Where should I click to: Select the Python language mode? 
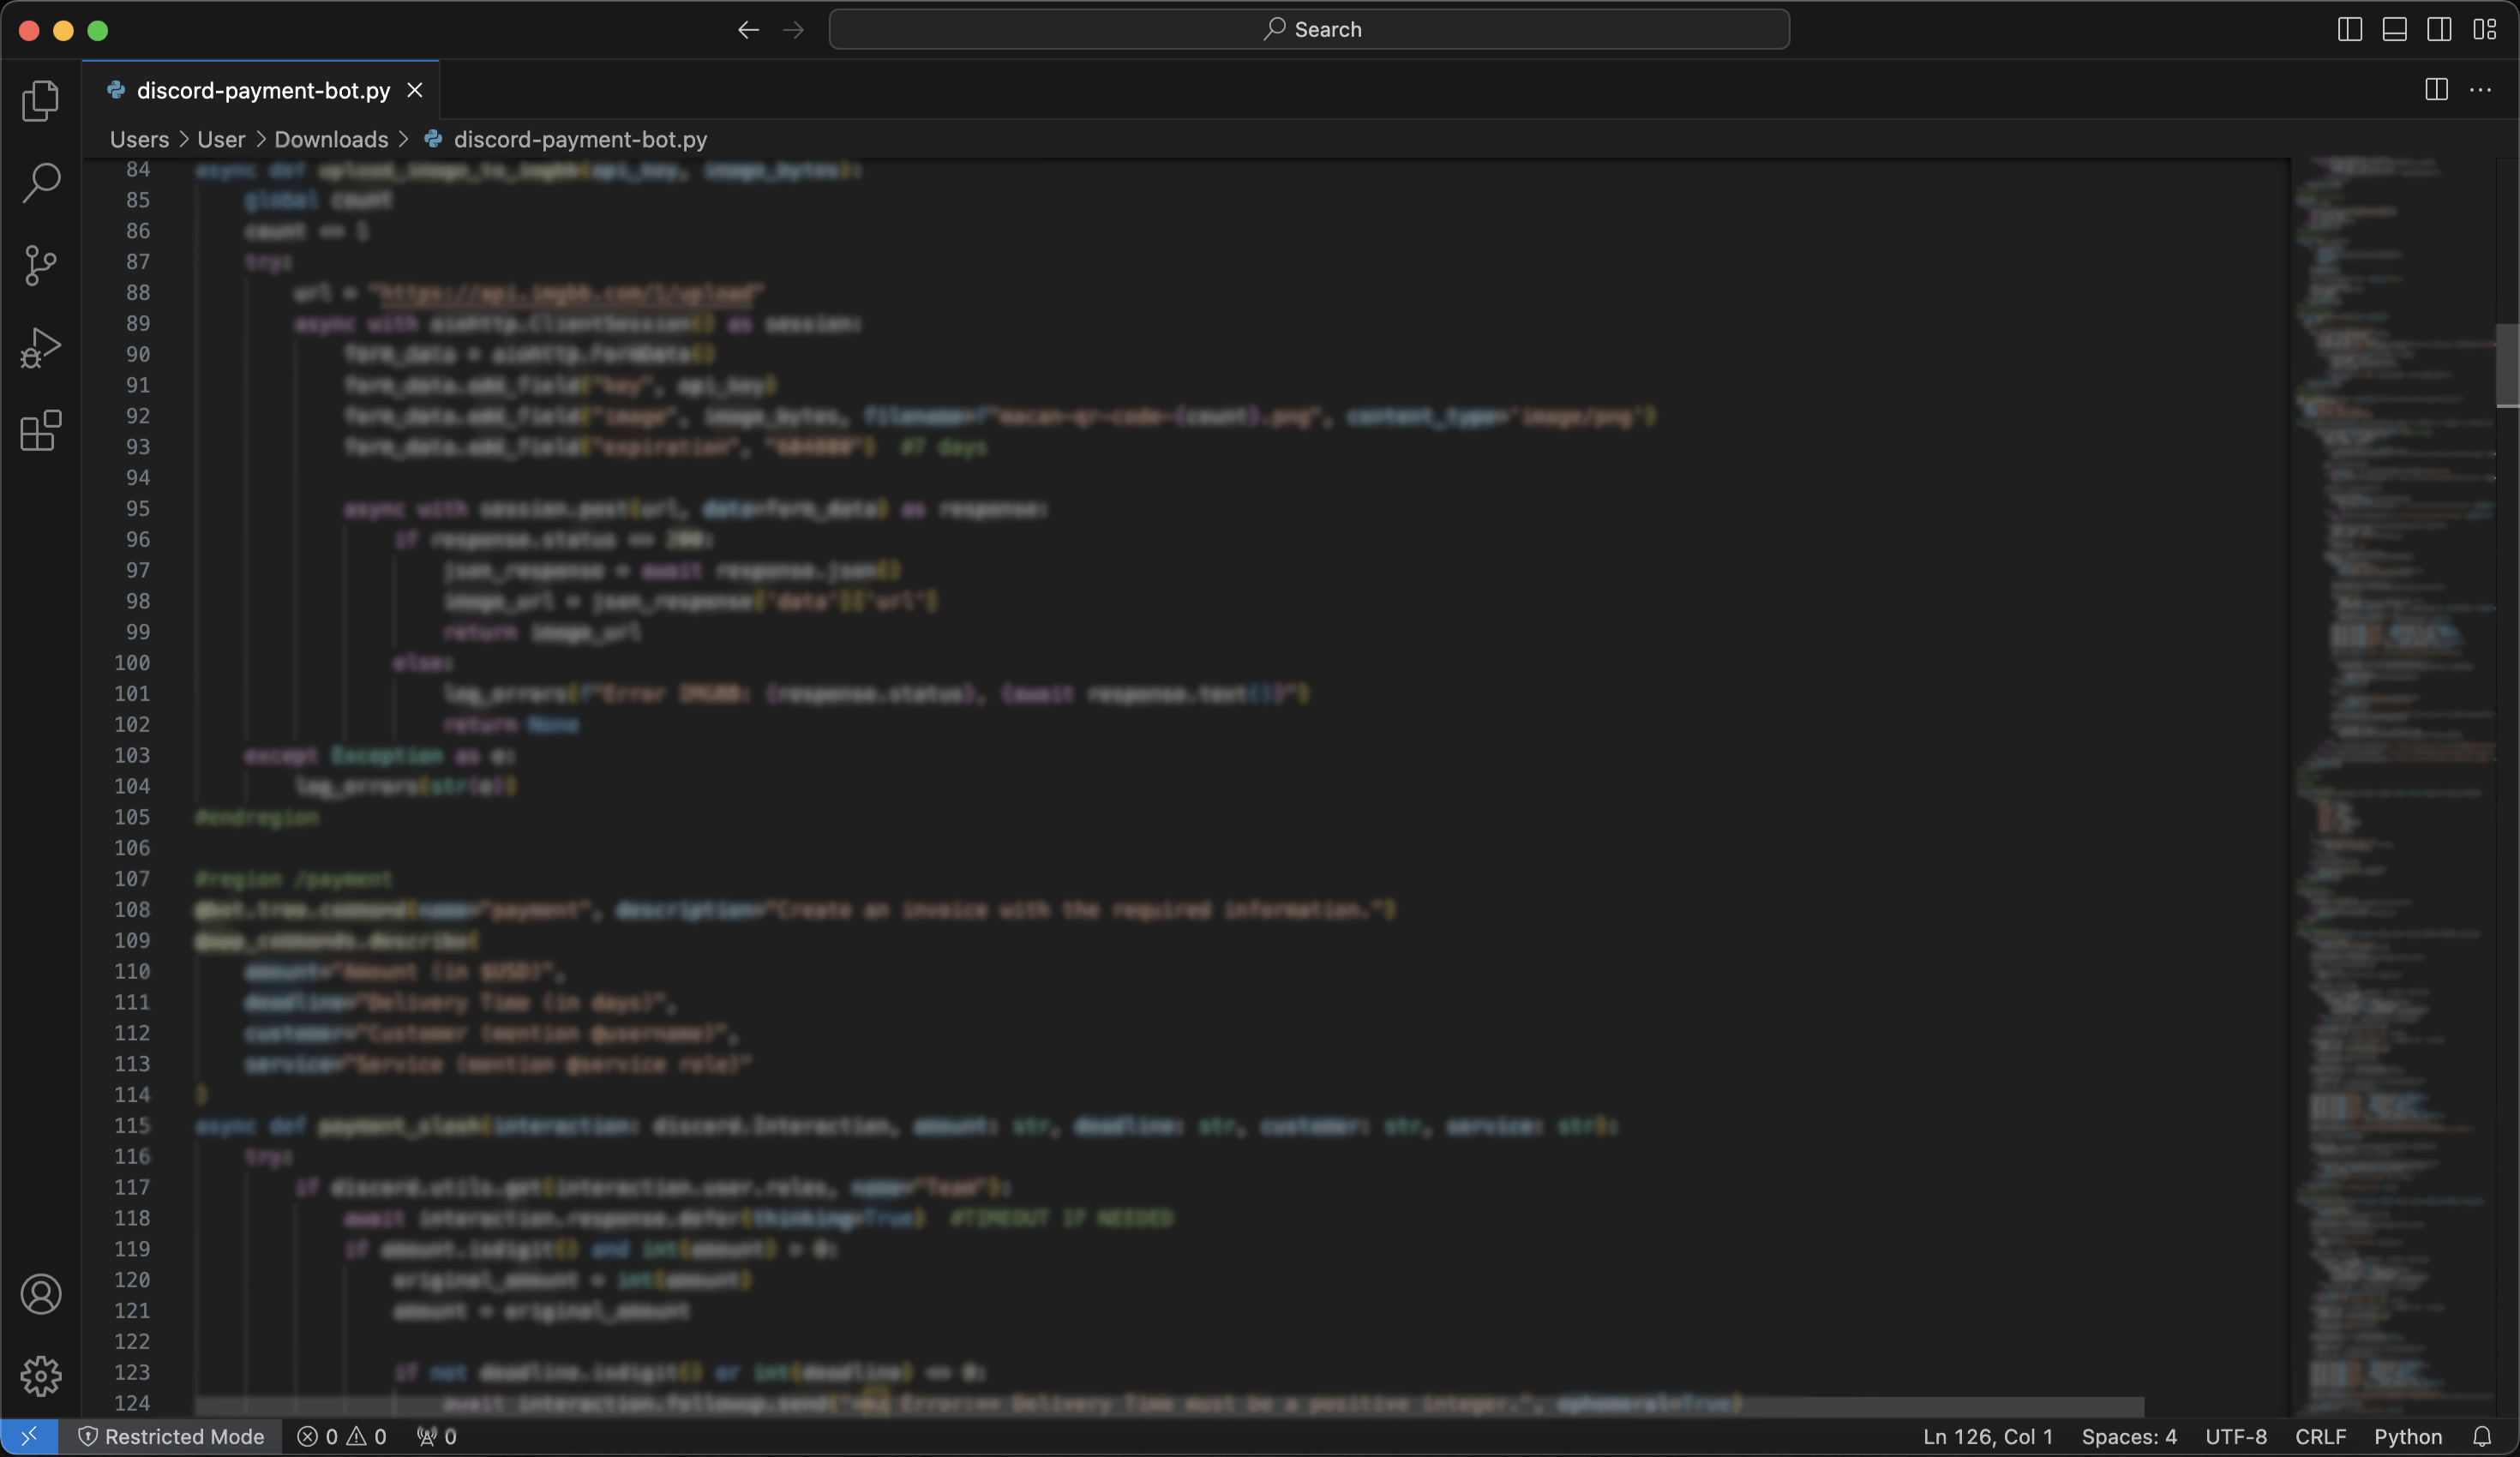(2408, 1436)
